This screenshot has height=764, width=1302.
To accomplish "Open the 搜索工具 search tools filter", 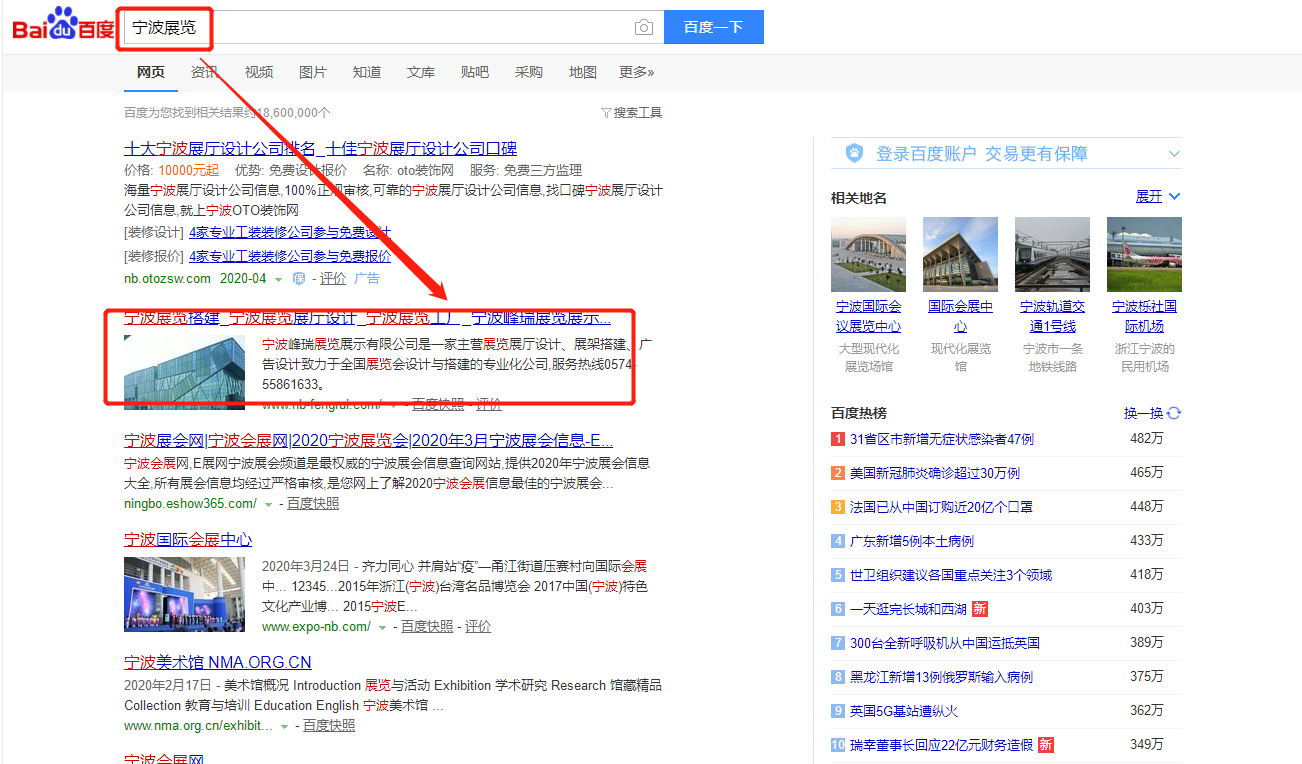I will (x=637, y=112).
